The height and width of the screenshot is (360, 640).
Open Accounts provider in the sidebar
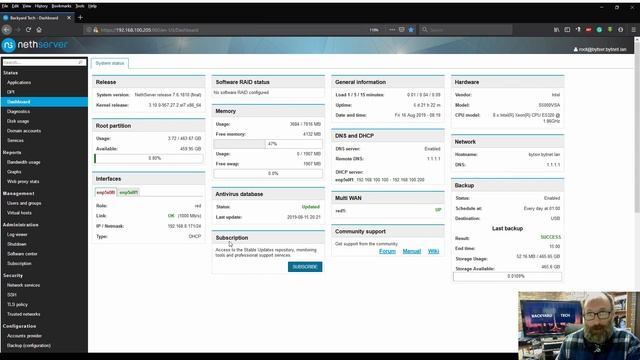click(24, 336)
